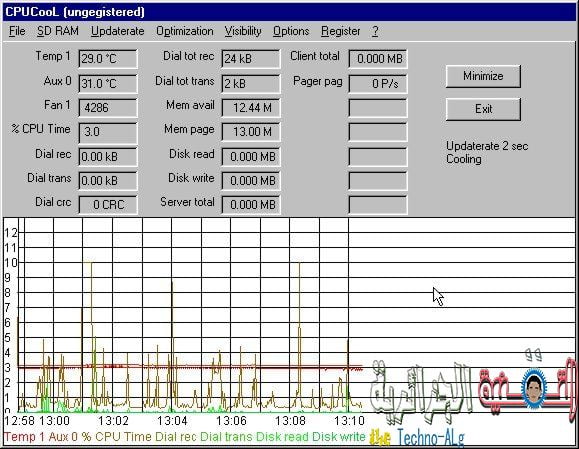The width and height of the screenshot is (579, 449).
Task: Click the Dial rec graph legend entry
Action: (x=175, y=437)
